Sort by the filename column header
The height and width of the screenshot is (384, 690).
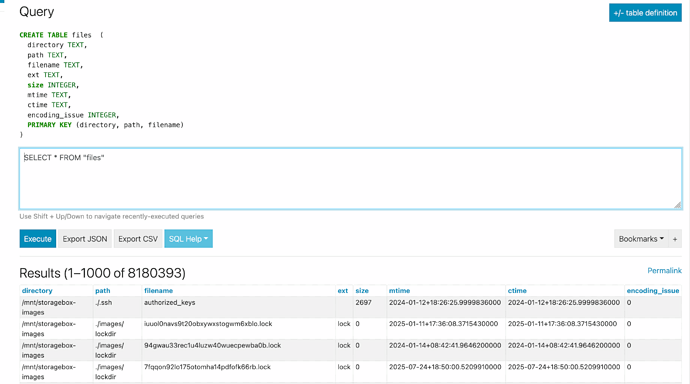tap(158, 290)
